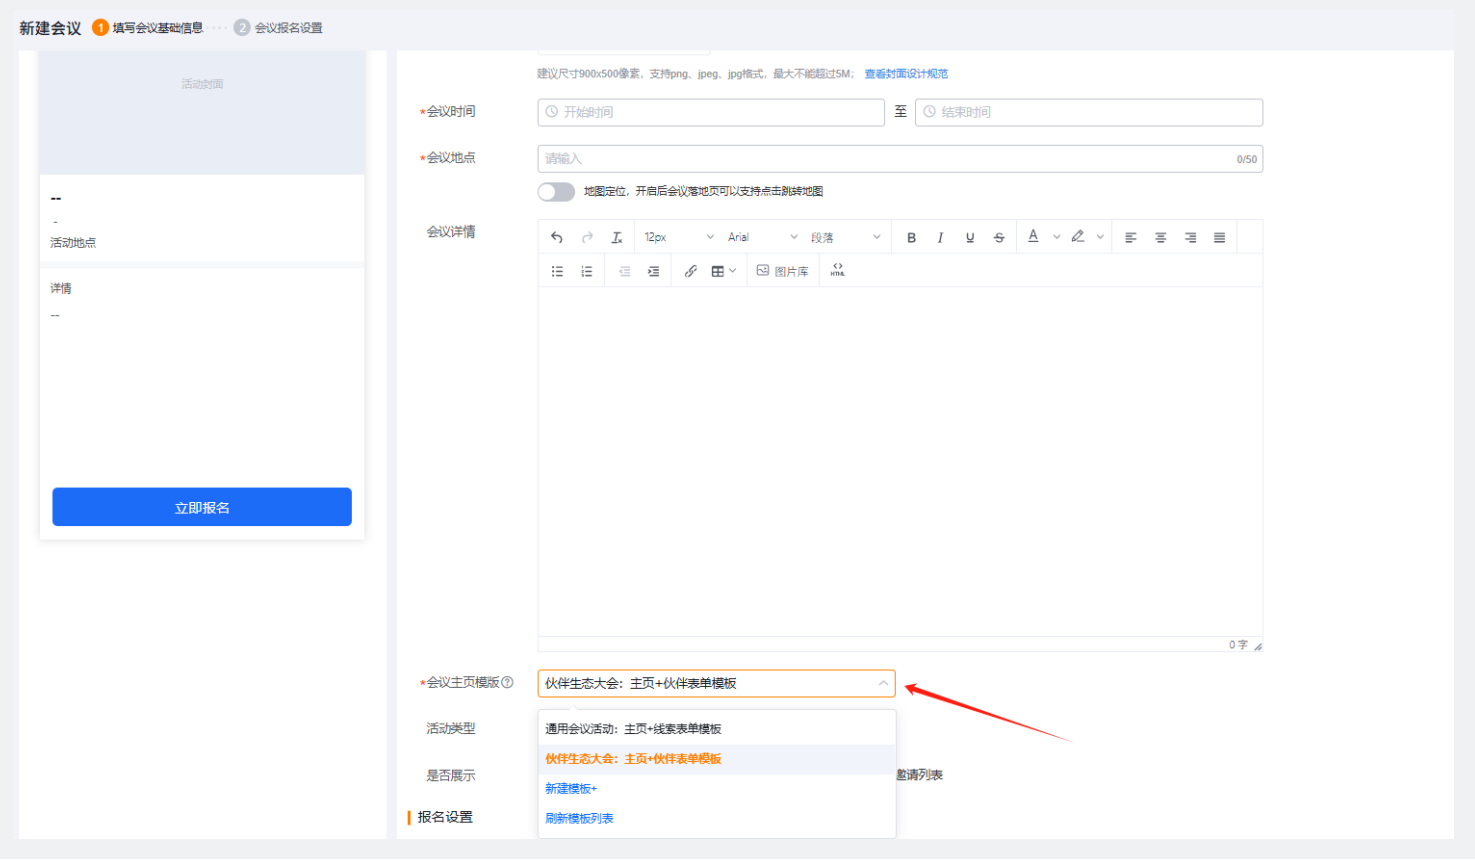Click 新建模板+ to create a template
The image size is (1475, 860).
(571, 789)
